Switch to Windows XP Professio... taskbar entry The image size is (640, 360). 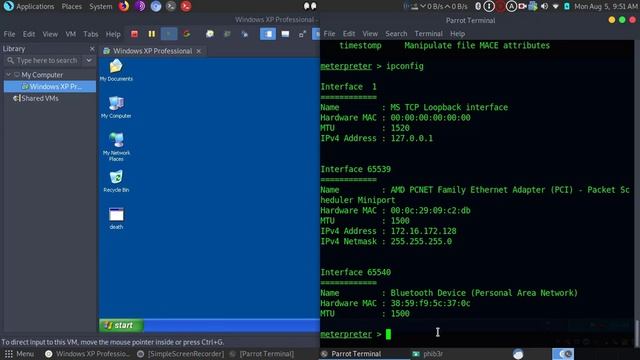click(x=87, y=354)
